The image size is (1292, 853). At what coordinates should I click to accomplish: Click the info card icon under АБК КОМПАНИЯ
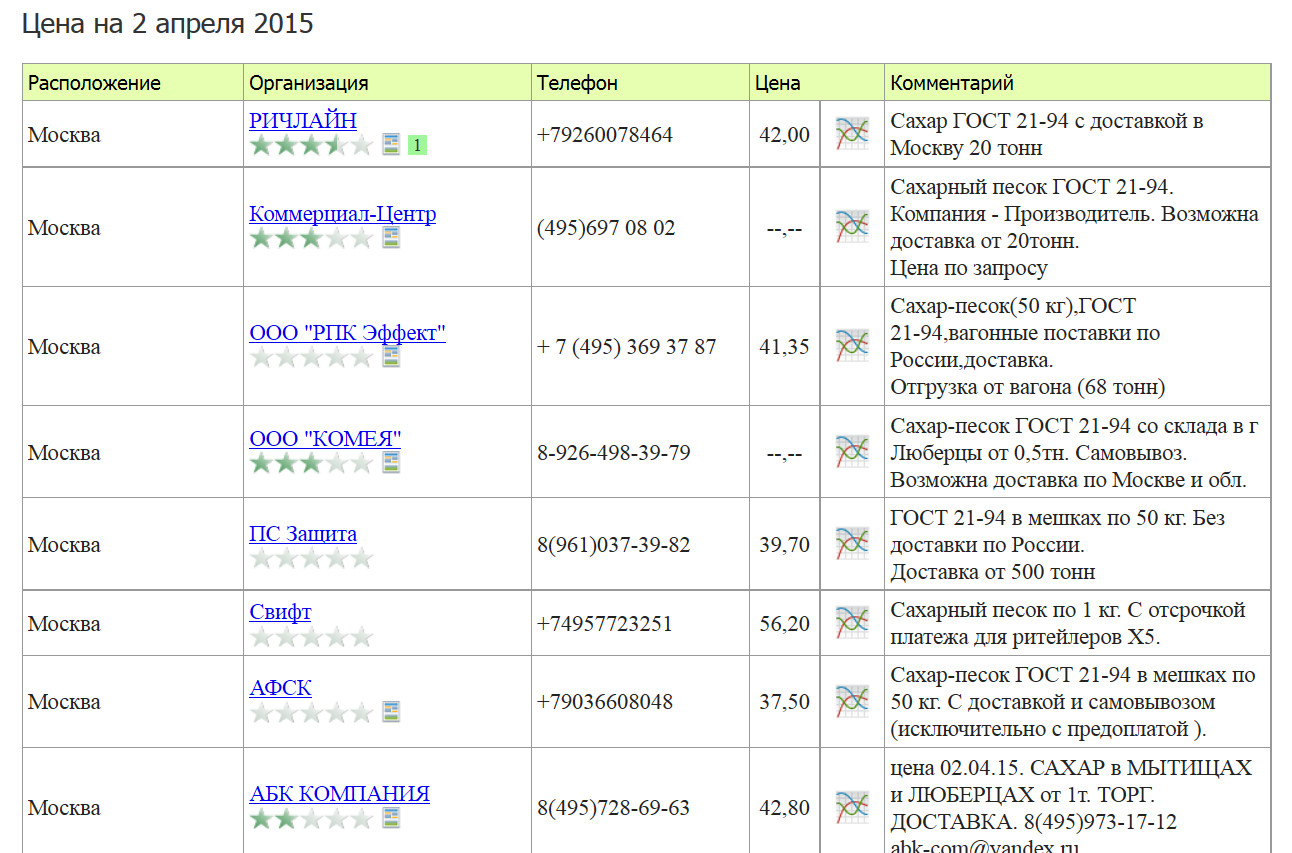391,818
